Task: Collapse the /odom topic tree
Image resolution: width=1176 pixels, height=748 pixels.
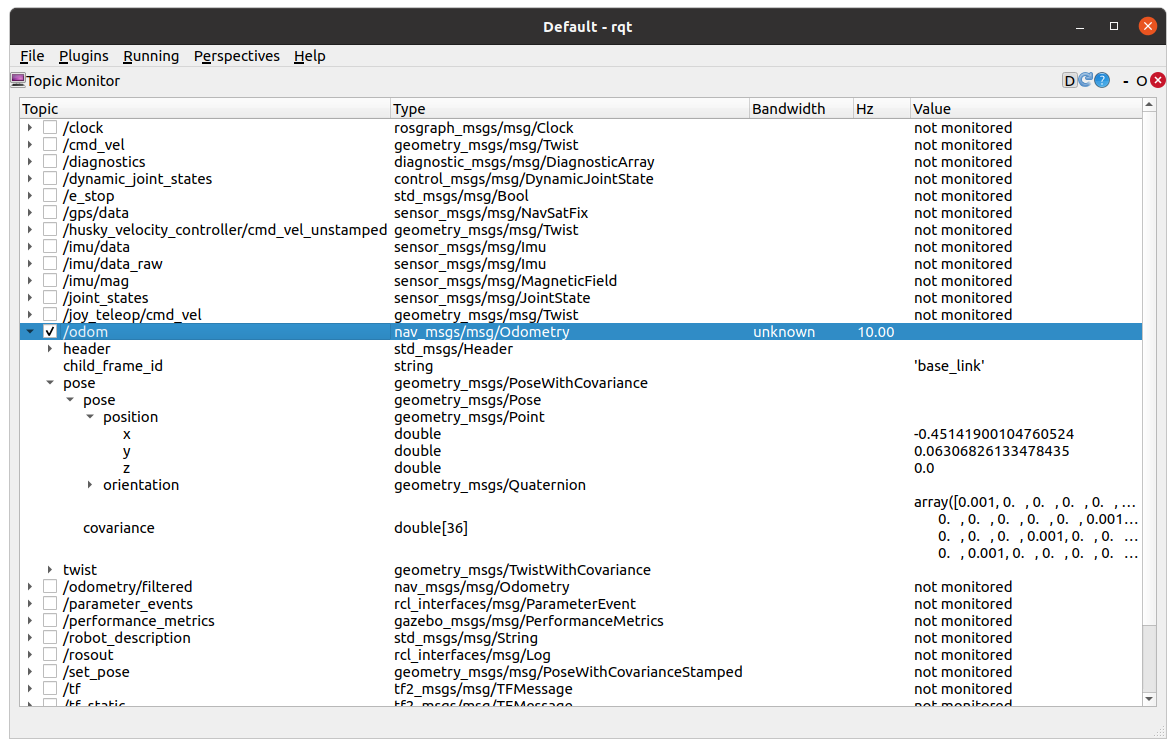Action: point(30,332)
